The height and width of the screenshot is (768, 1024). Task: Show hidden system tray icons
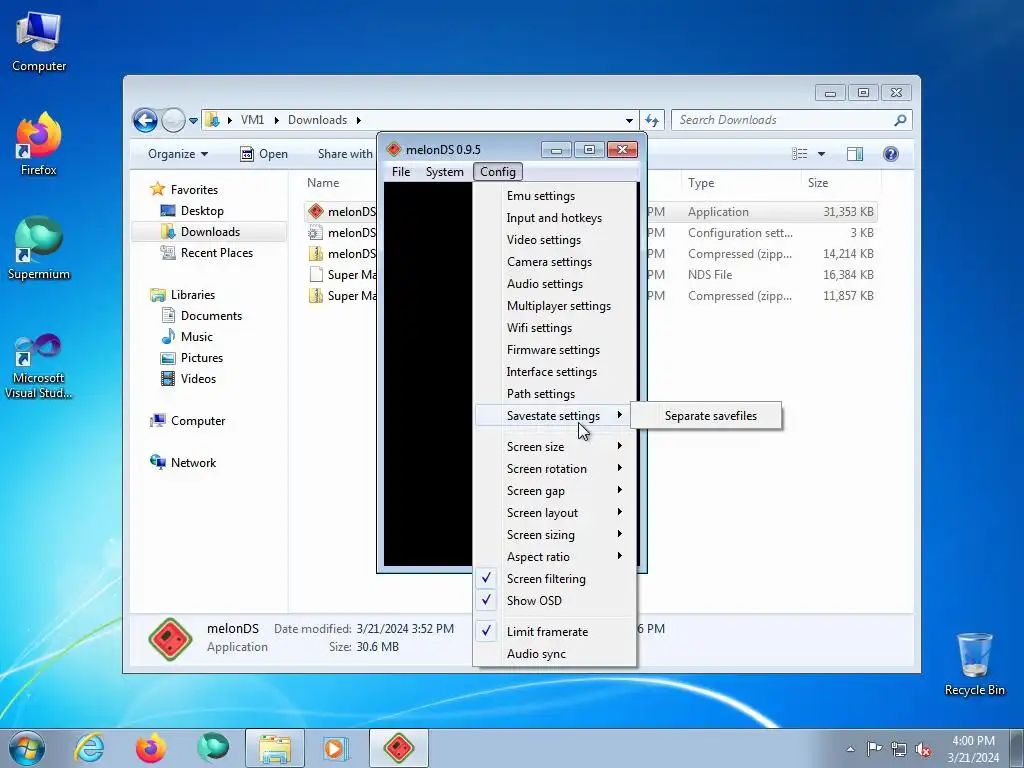tap(850, 749)
